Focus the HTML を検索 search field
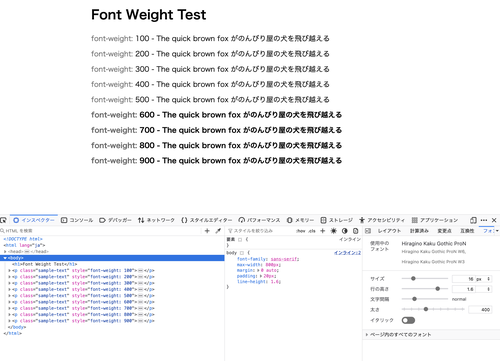This screenshot has width=500, height=361. (x=100, y=231)
